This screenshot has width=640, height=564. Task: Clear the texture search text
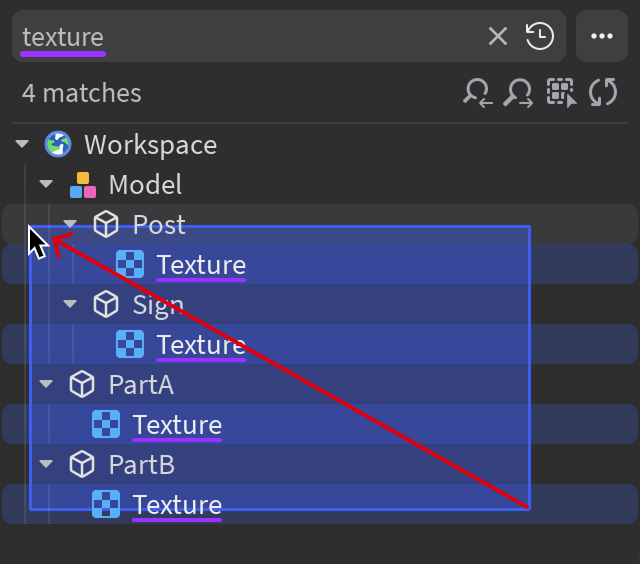pos(498,37)
